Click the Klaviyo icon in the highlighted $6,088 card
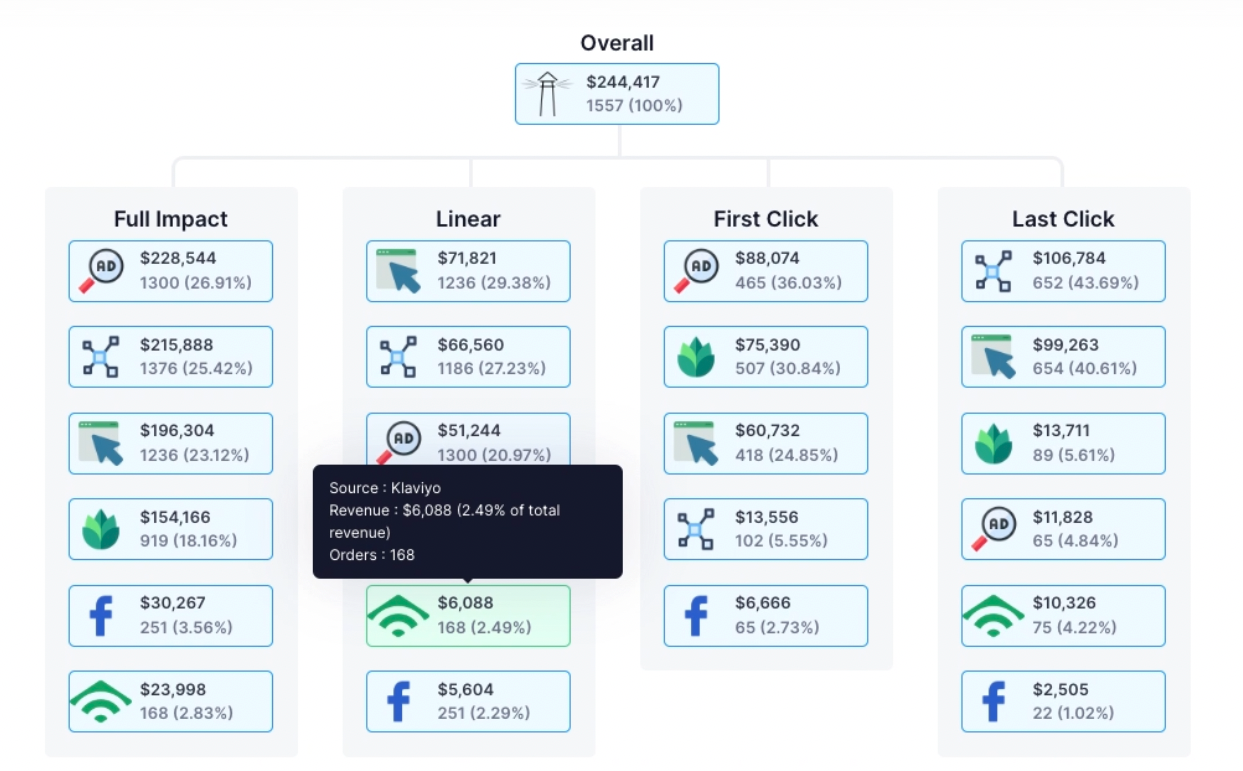Image resolution: width=1243 pixels, height=771 pixels. tap(398, 616)
